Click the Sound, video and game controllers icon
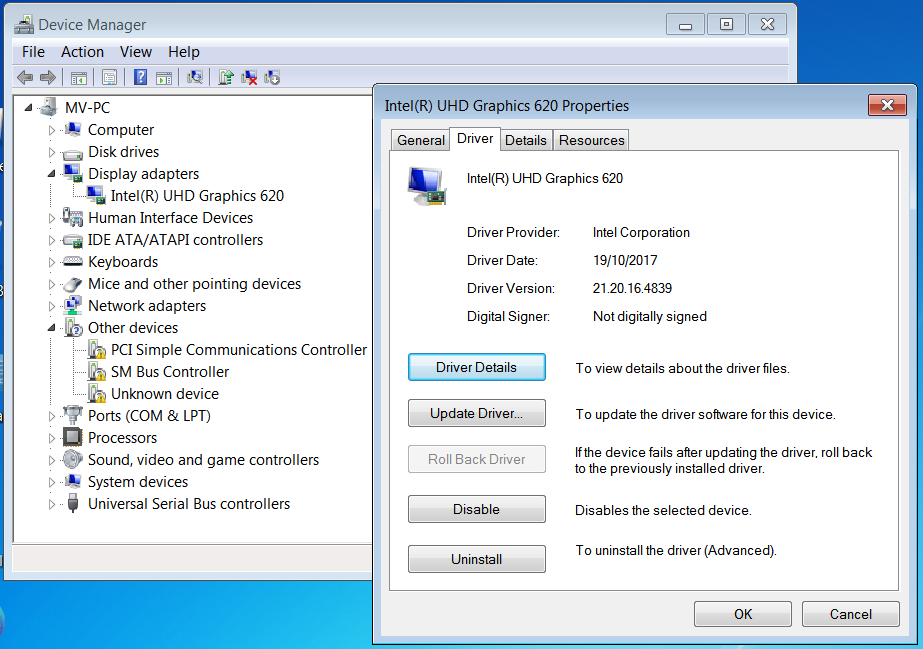923x649 pixels. pos(72,459)
